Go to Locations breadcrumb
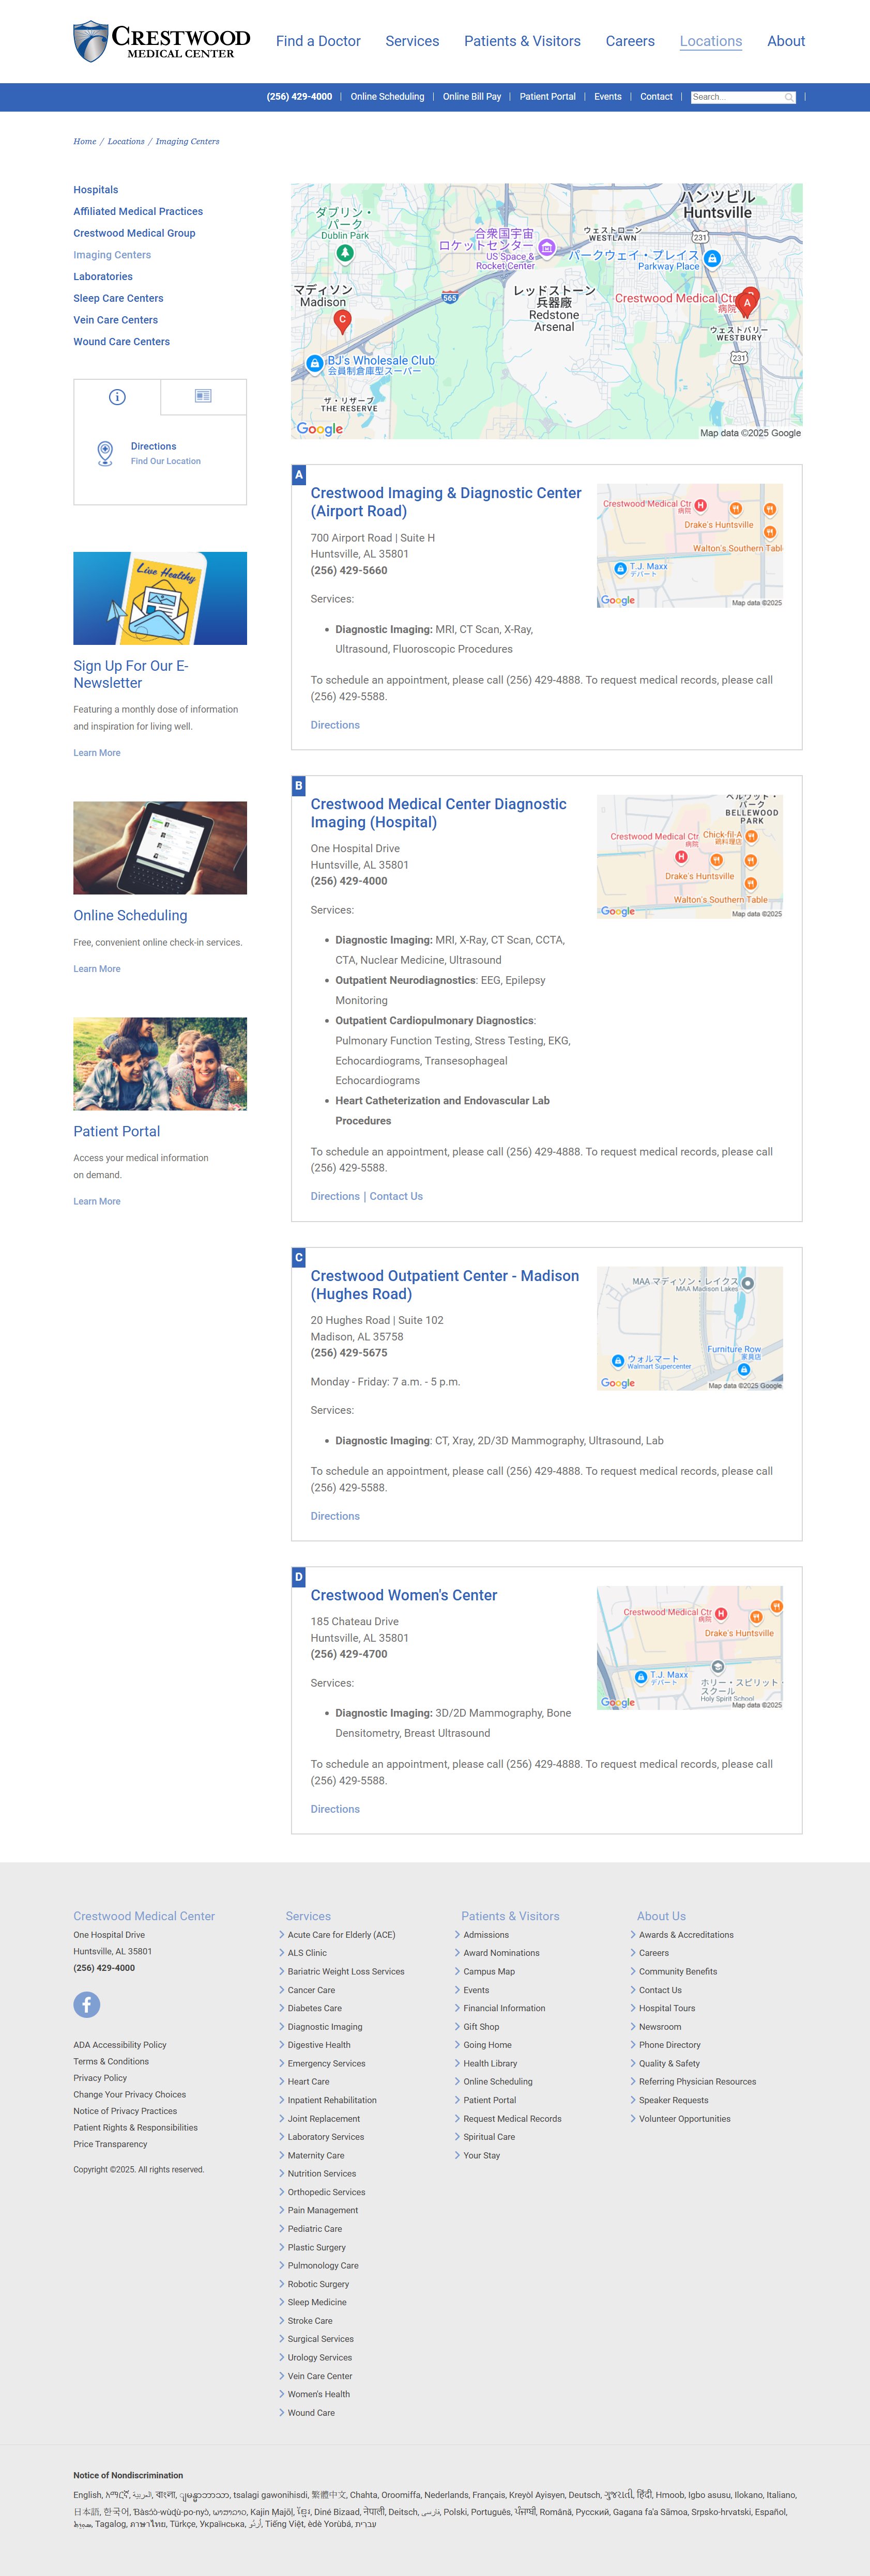The height and width of the screenshot is (2576, 870). [126, 142]
